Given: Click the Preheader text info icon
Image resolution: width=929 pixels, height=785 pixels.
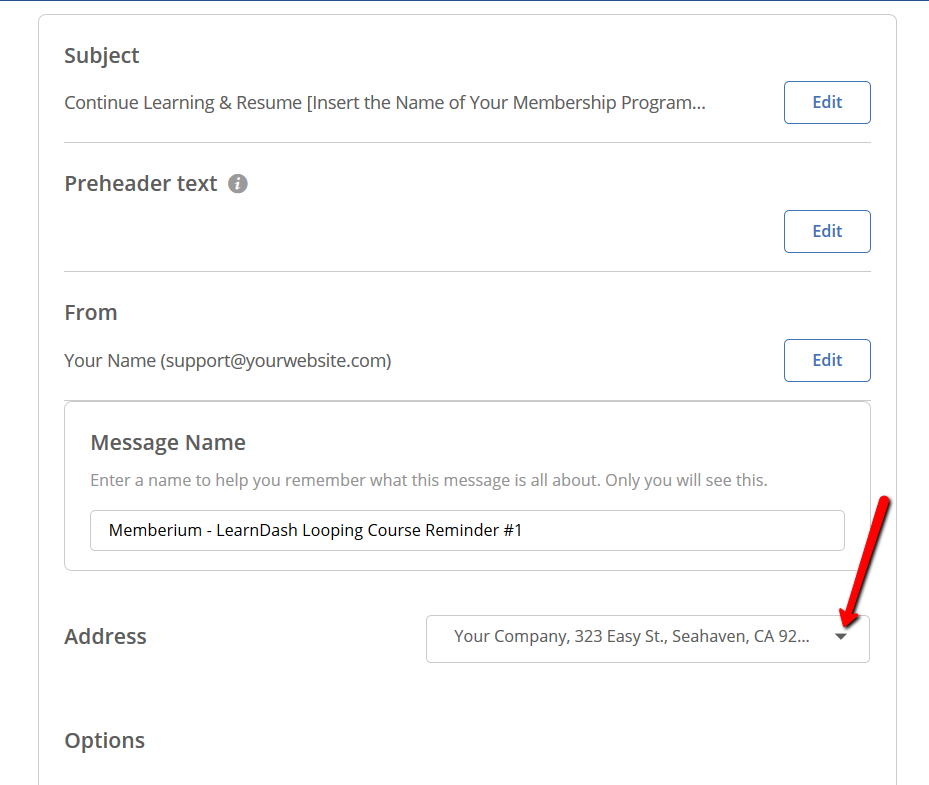Looking at the screenshot, I should click(x=238, y=184).
